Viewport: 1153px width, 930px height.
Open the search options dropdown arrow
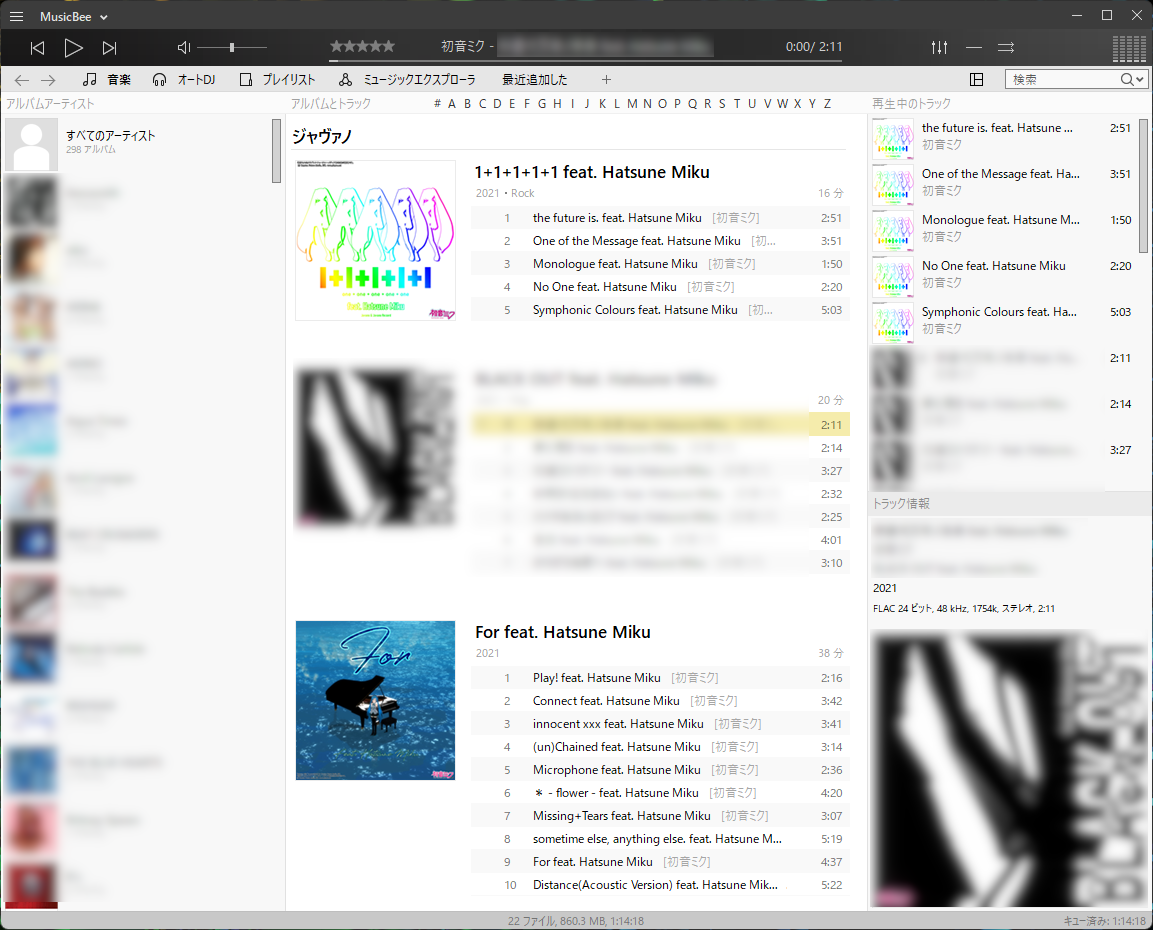coord(1140,79)
